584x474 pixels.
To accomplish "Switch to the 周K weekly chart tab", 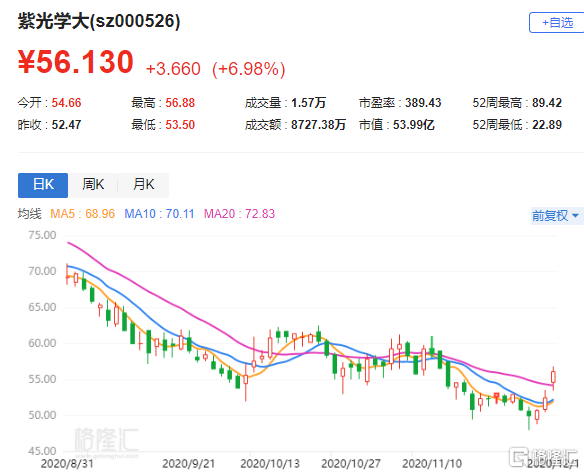I will [93, 185].
